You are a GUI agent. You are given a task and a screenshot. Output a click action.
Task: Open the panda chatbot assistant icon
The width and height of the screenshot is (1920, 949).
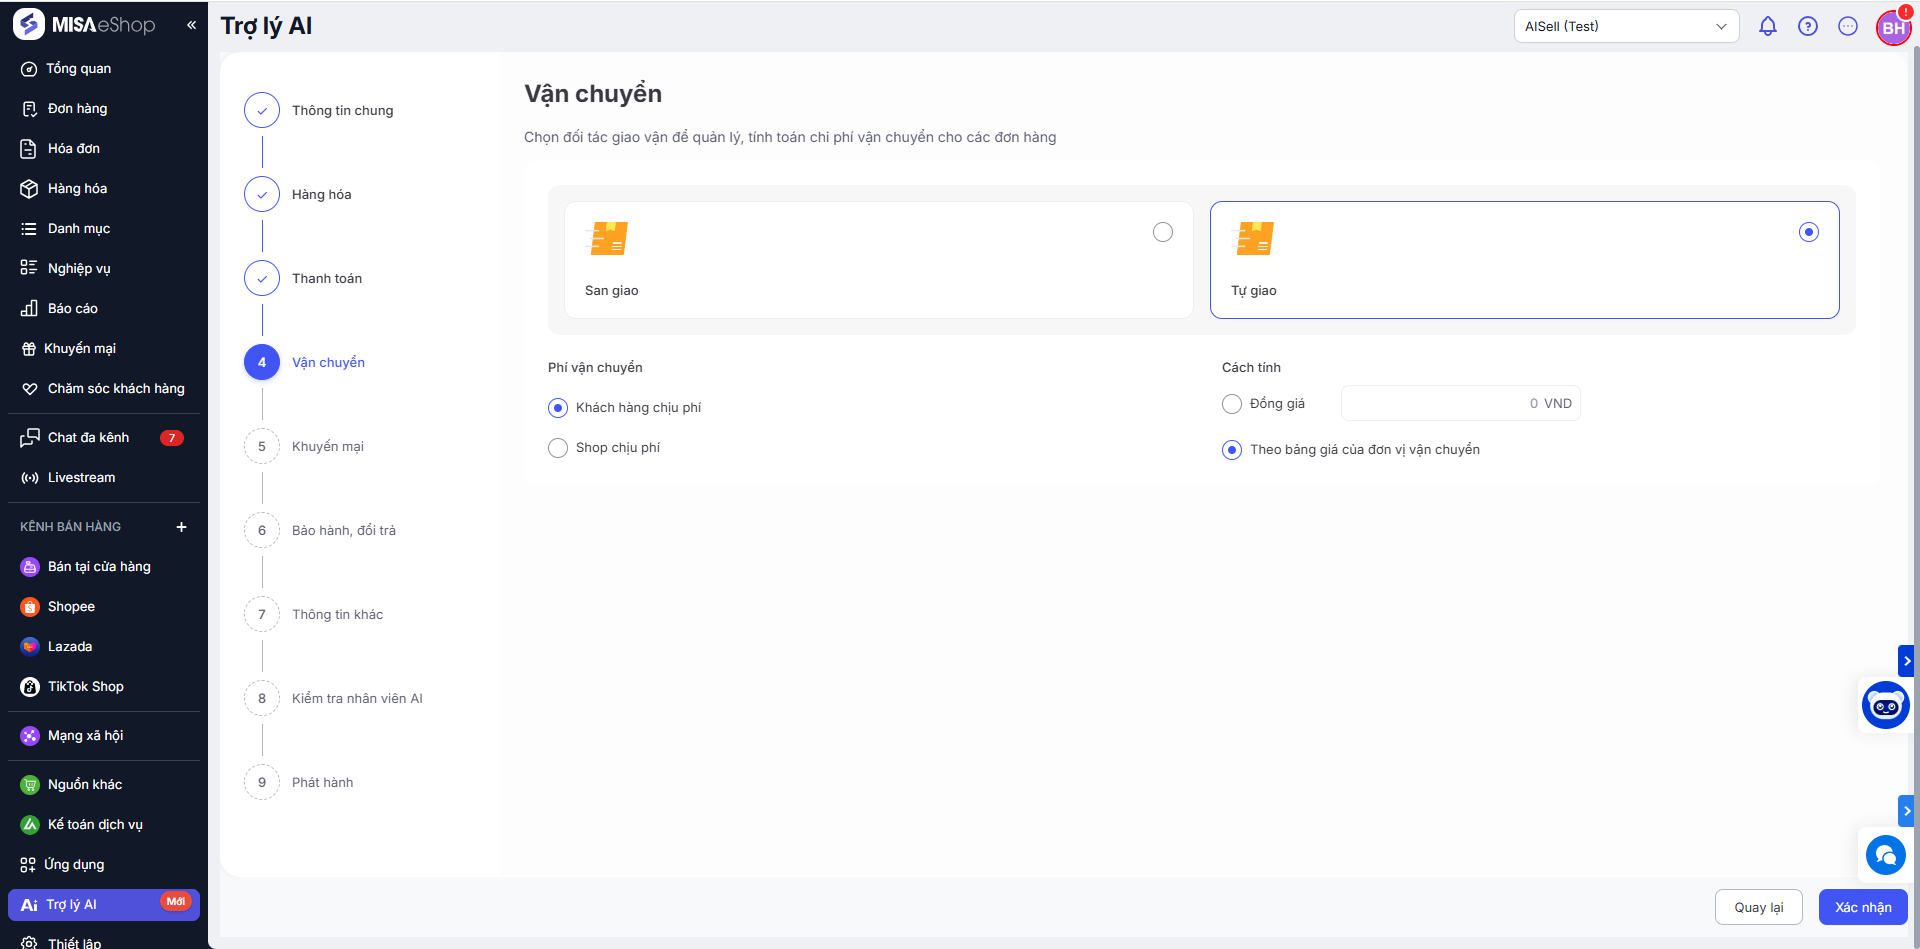pos(1885,706)
